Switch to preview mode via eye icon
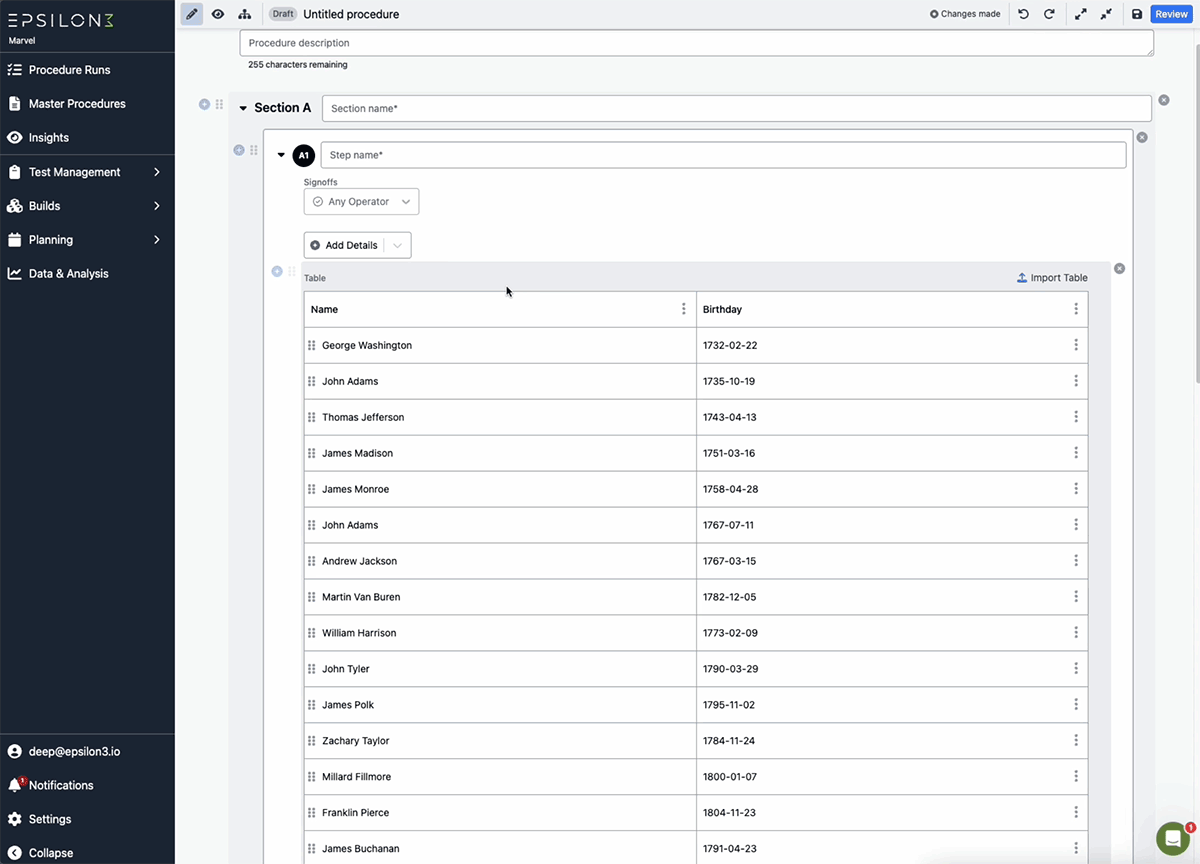 pos(218,14)
